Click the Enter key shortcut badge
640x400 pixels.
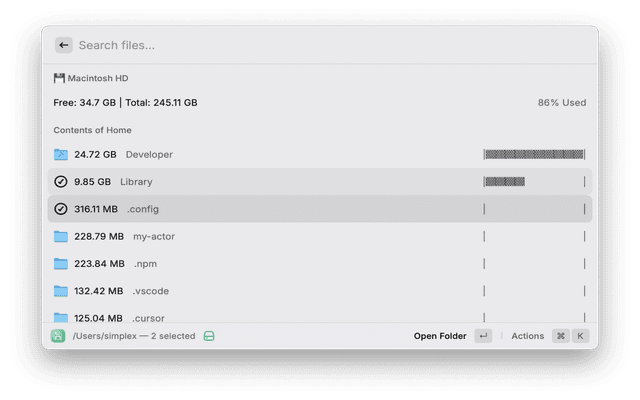pyautogui.click(x=483, y=336)
